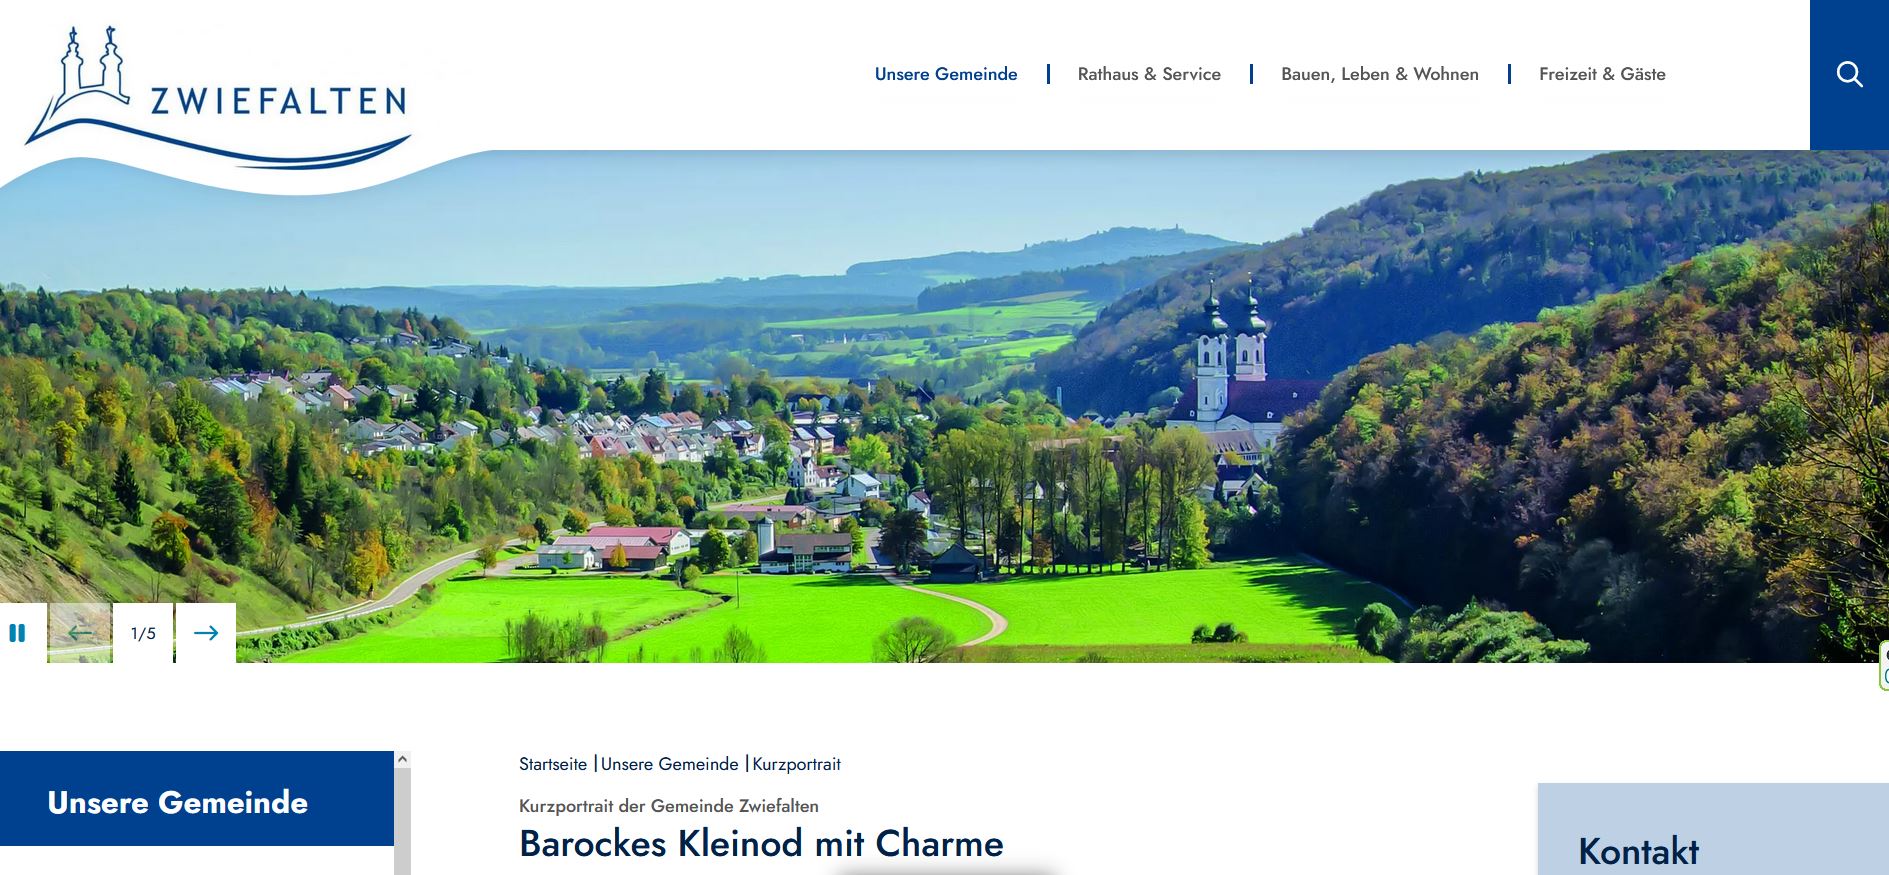Screen dimensions: 1889x875
Task: Open the Rathaus & Service menu
Action: pyautogui.click(x=1149, y=74)
